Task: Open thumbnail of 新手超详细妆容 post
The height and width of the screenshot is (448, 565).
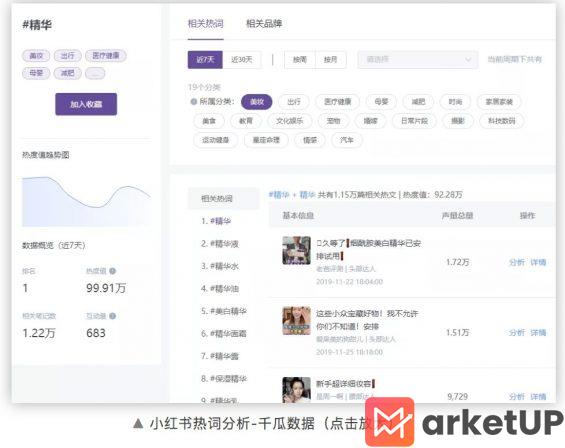Action: pos(296,390)
